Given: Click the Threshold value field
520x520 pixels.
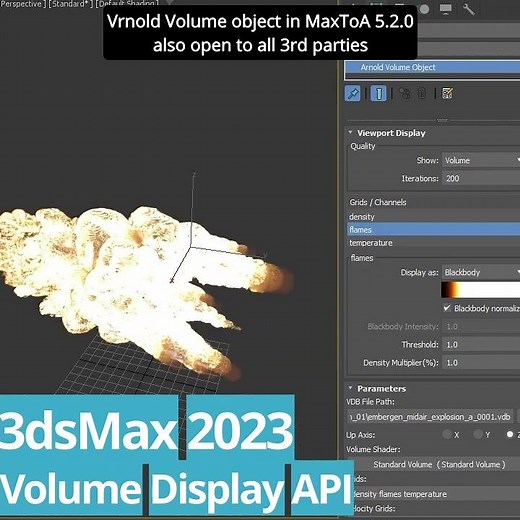Looking at the screenshot, I should click(x=481, y=345).
